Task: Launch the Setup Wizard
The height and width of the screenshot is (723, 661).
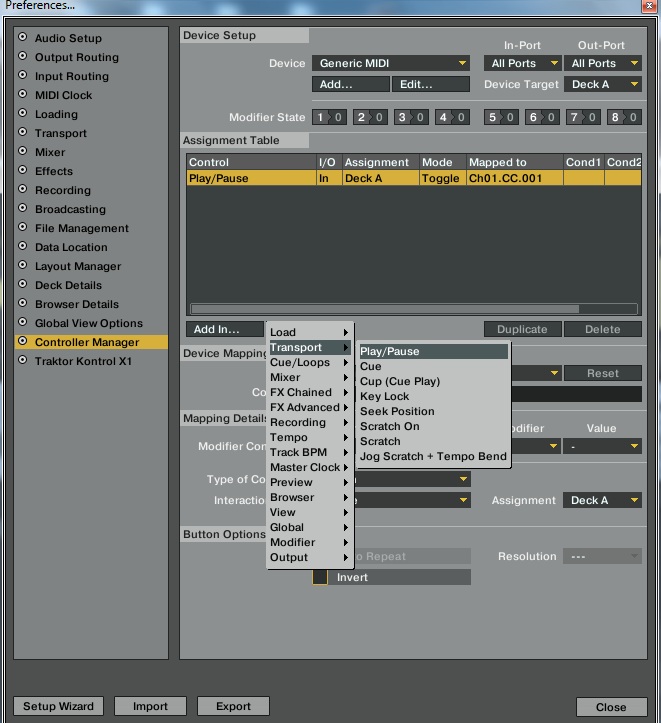Action: [58, 706]
